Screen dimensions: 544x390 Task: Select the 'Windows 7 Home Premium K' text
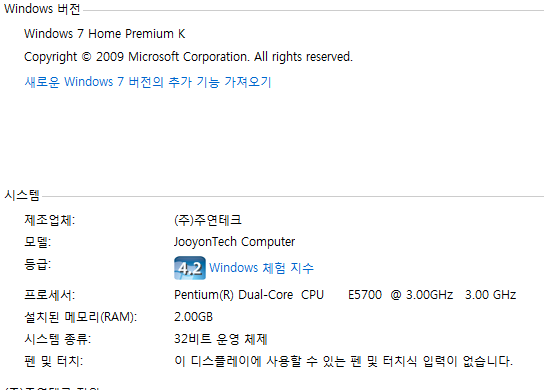coord(104,34)
